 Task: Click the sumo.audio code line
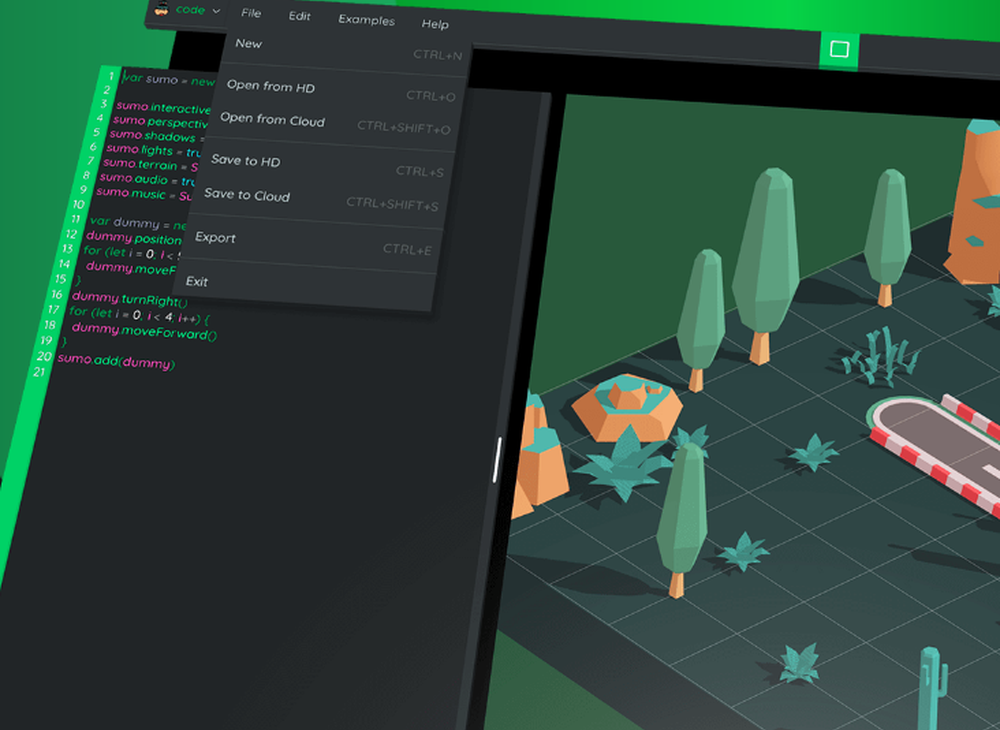click(147, 180)
